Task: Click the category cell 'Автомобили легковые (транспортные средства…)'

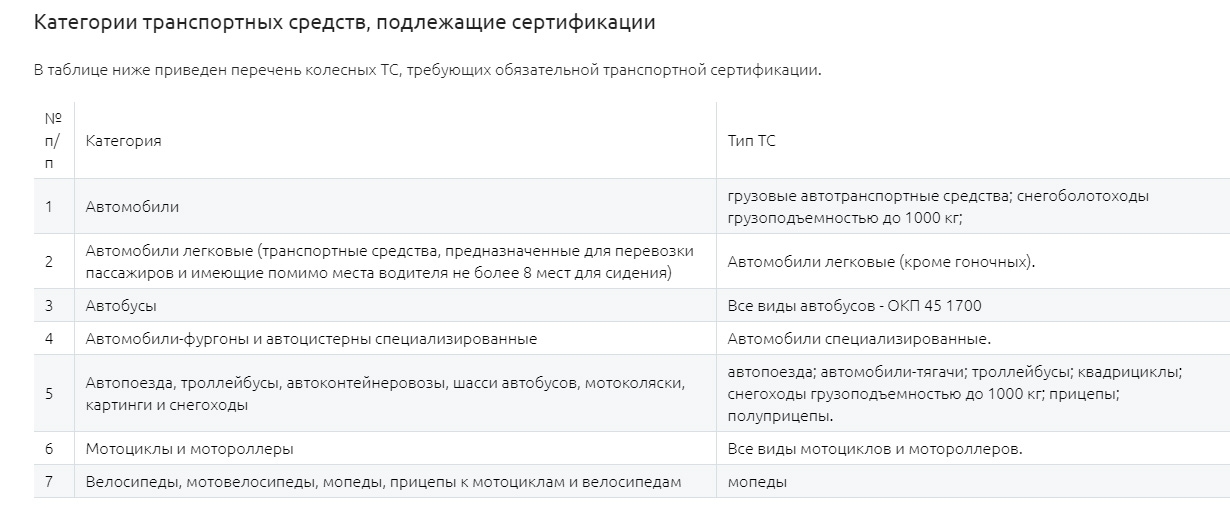Action: 395,262
